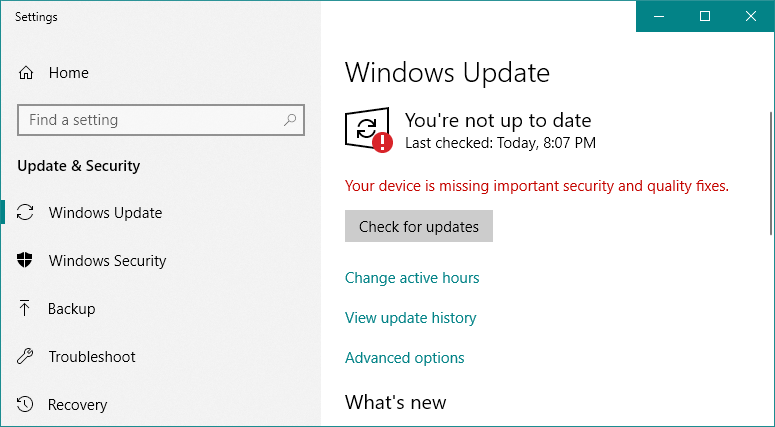Click the Recovery history icon
The image size is (775, 427).
(x=26, y=405)
